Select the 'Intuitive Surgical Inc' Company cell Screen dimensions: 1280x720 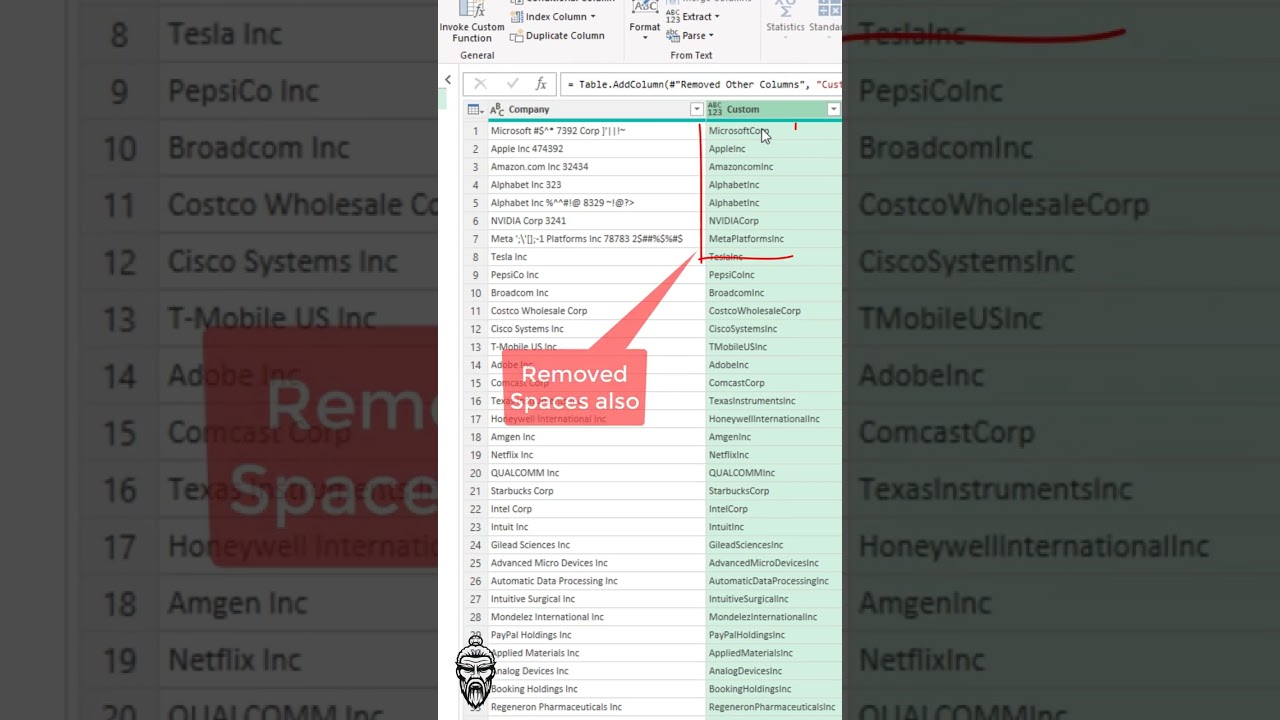coord(596,599)
